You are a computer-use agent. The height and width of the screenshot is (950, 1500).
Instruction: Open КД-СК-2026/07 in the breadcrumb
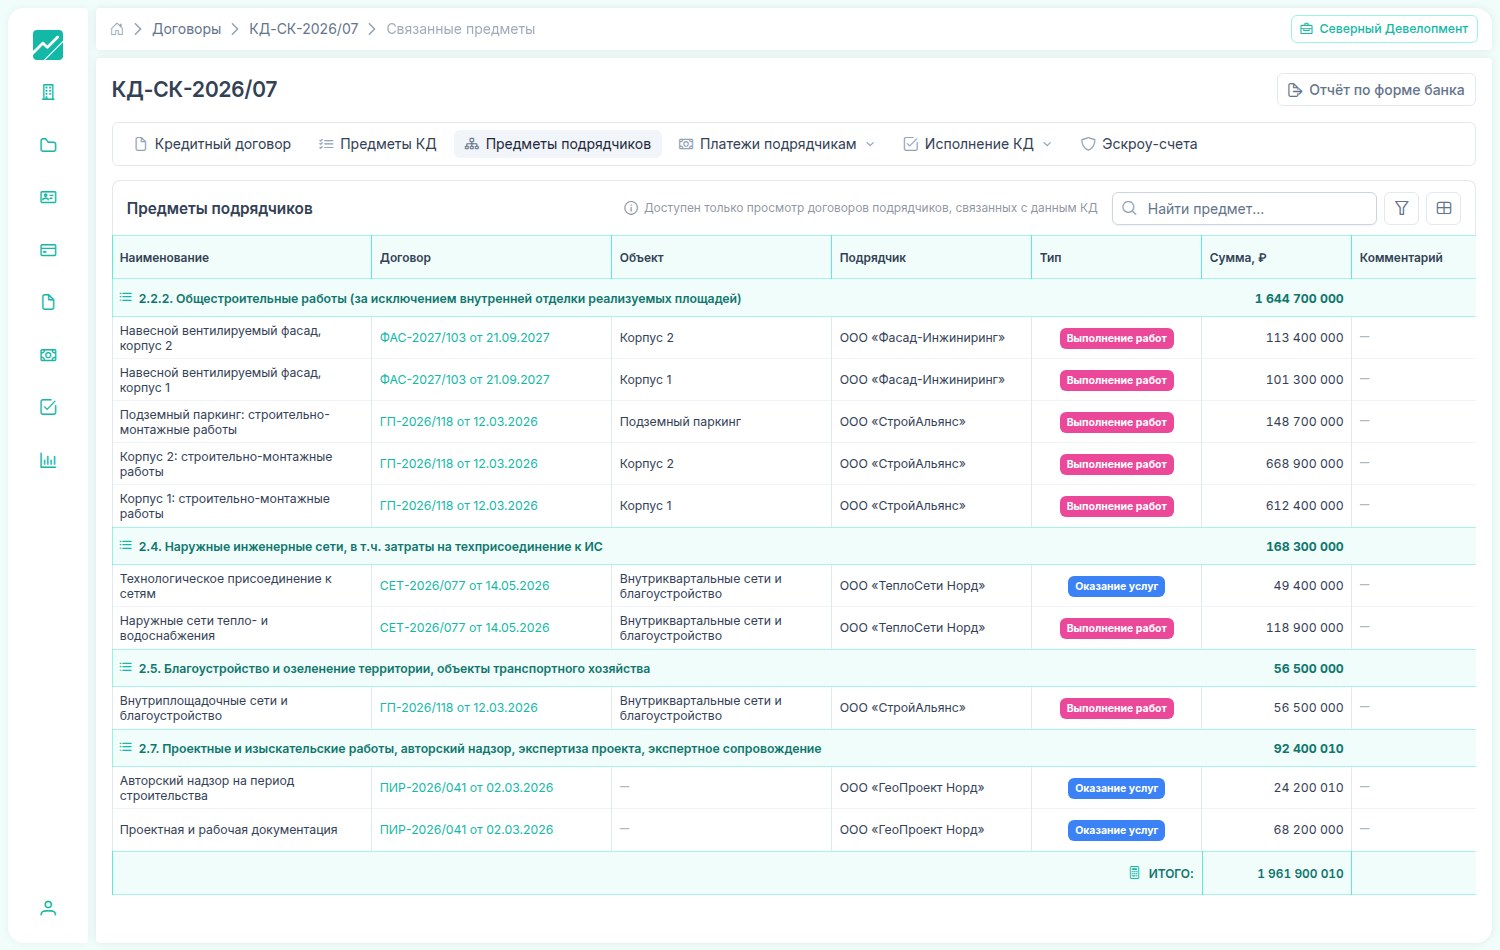(x=303, y=29)
